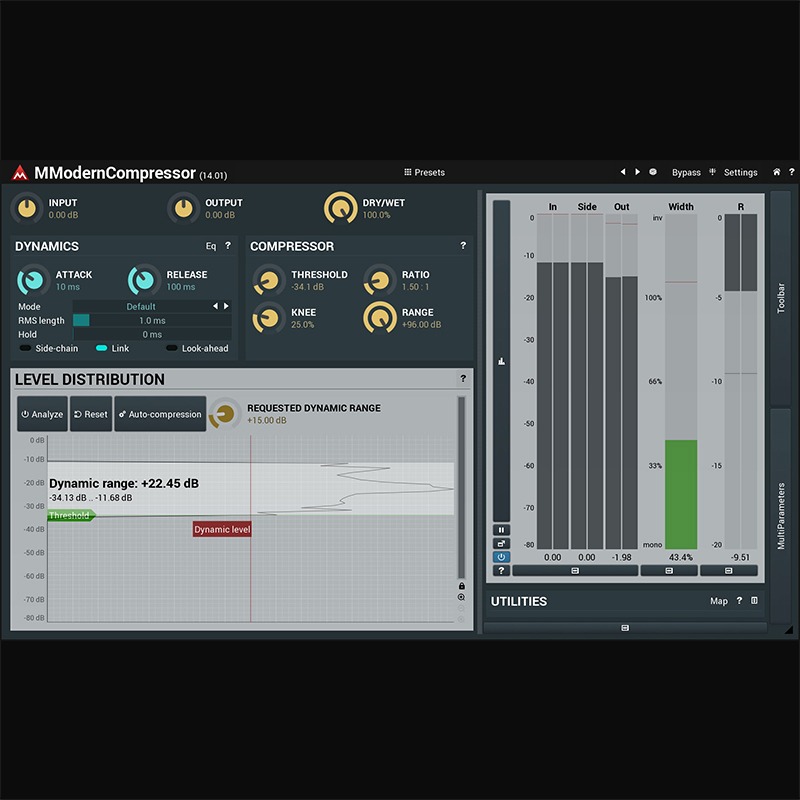Collapse the R meter bar
The height and width of the screenshot is (800, 800).
729,571
